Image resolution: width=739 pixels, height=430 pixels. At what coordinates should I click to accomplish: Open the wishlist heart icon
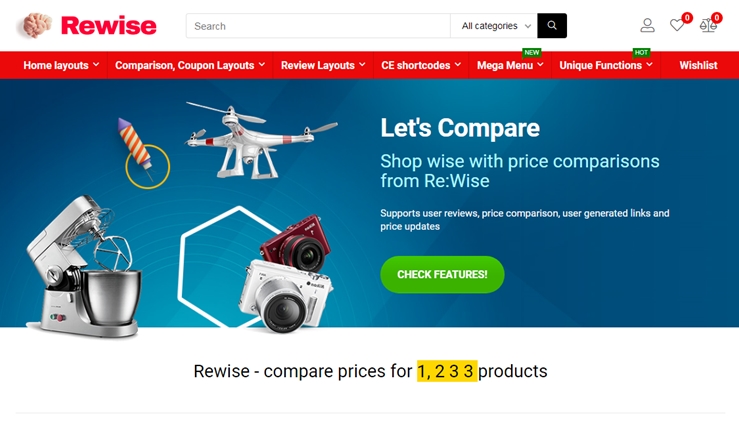677,25
